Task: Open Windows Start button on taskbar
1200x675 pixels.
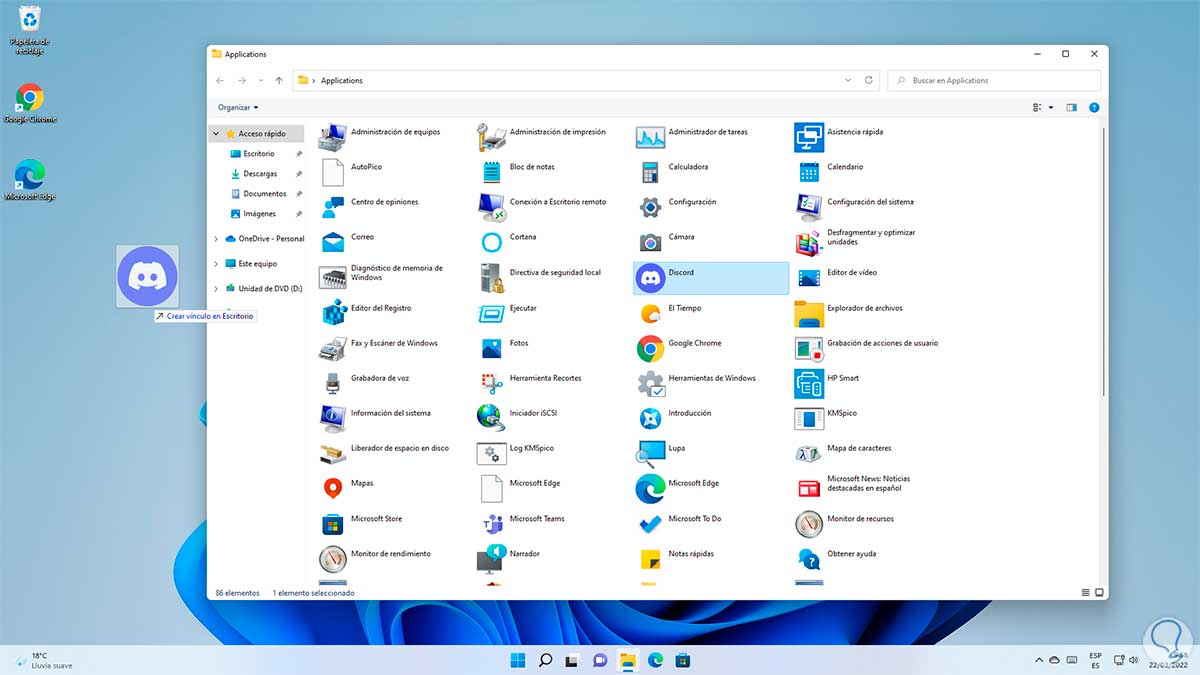Action: tap(518, 660)
